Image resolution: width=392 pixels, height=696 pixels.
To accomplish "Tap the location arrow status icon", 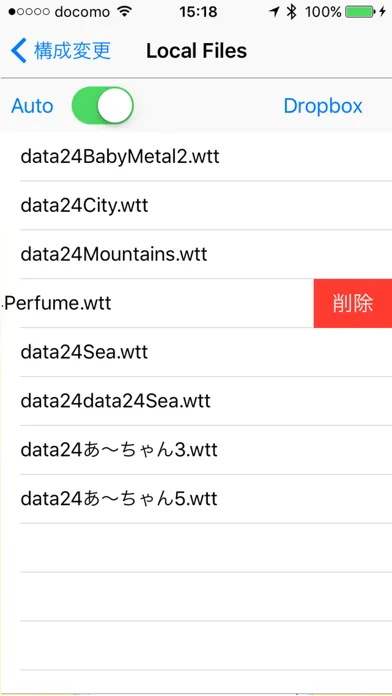I will click(x=274, y=12).
